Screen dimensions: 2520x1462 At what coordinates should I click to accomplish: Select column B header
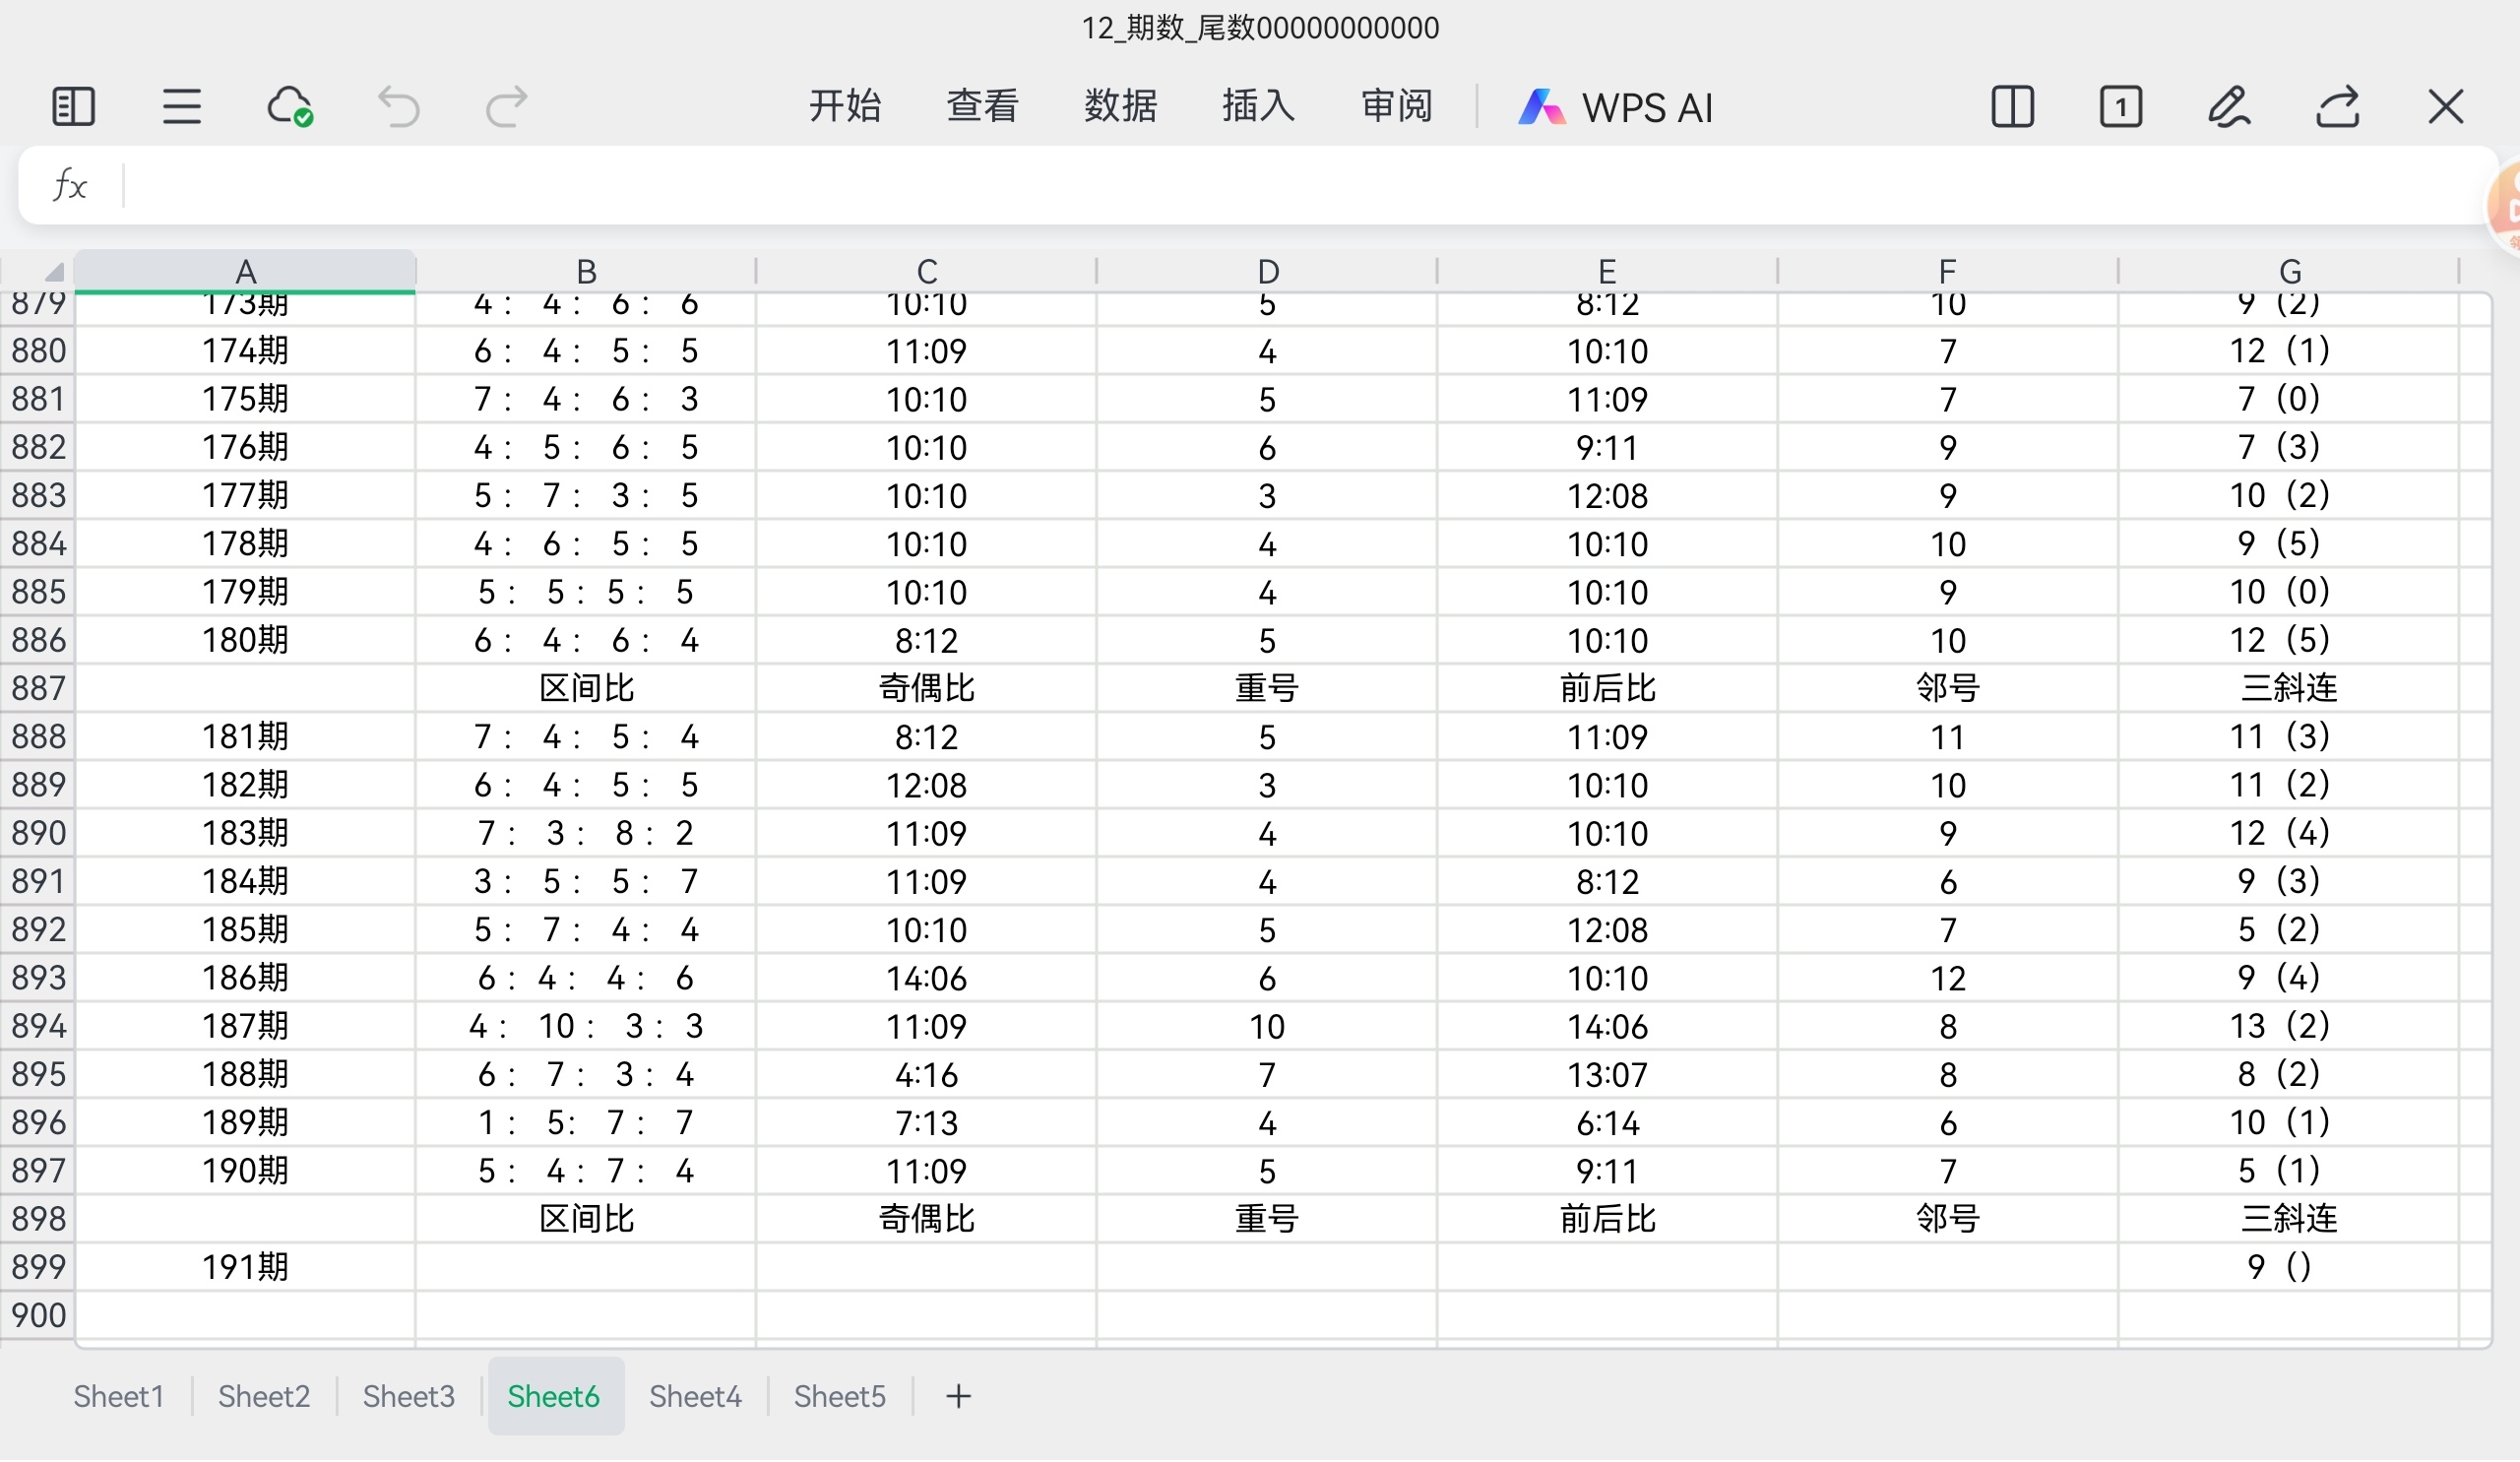coord(586,271)
